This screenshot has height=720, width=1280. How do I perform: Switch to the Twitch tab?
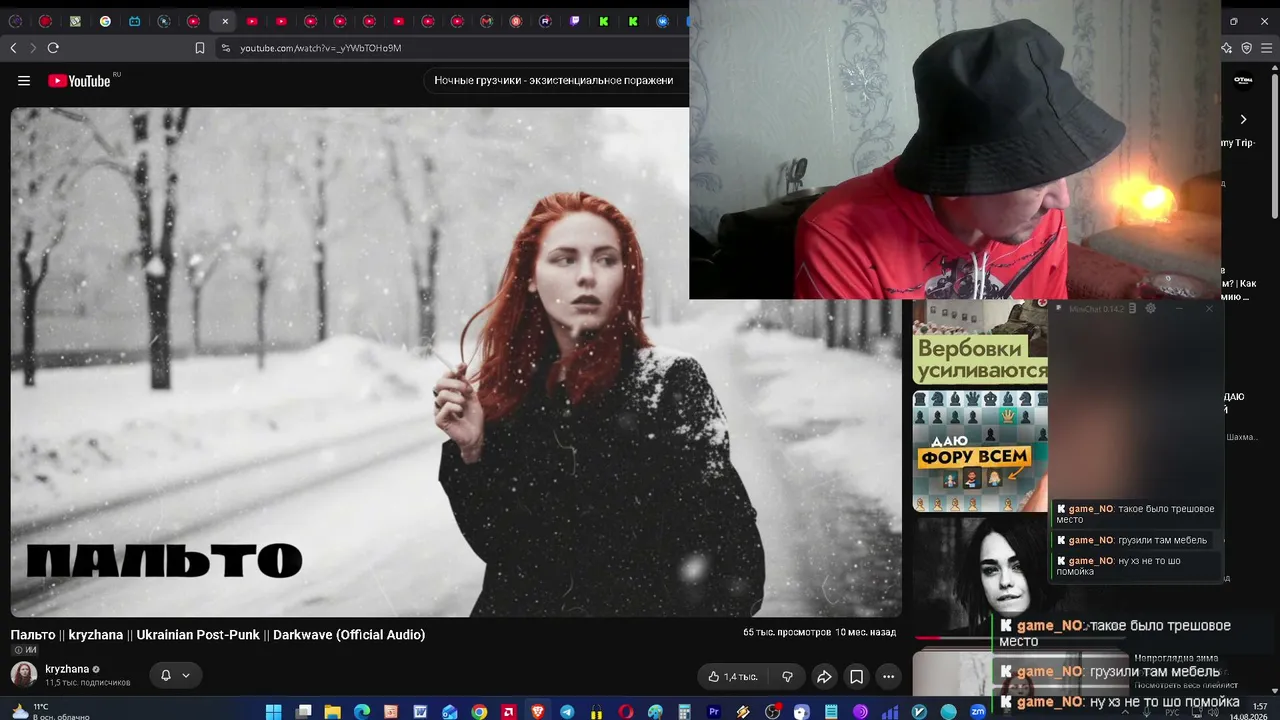[574, 21]
